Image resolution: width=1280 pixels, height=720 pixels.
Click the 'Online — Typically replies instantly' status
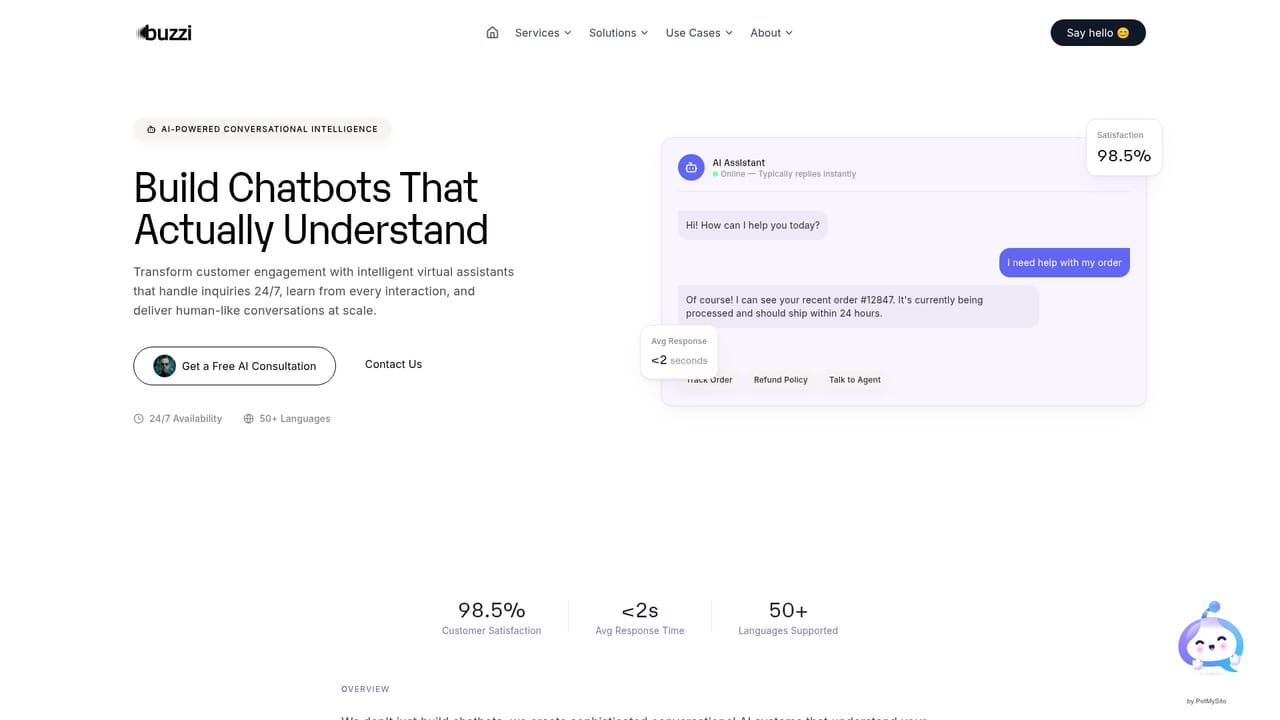(x=785, y=174)
